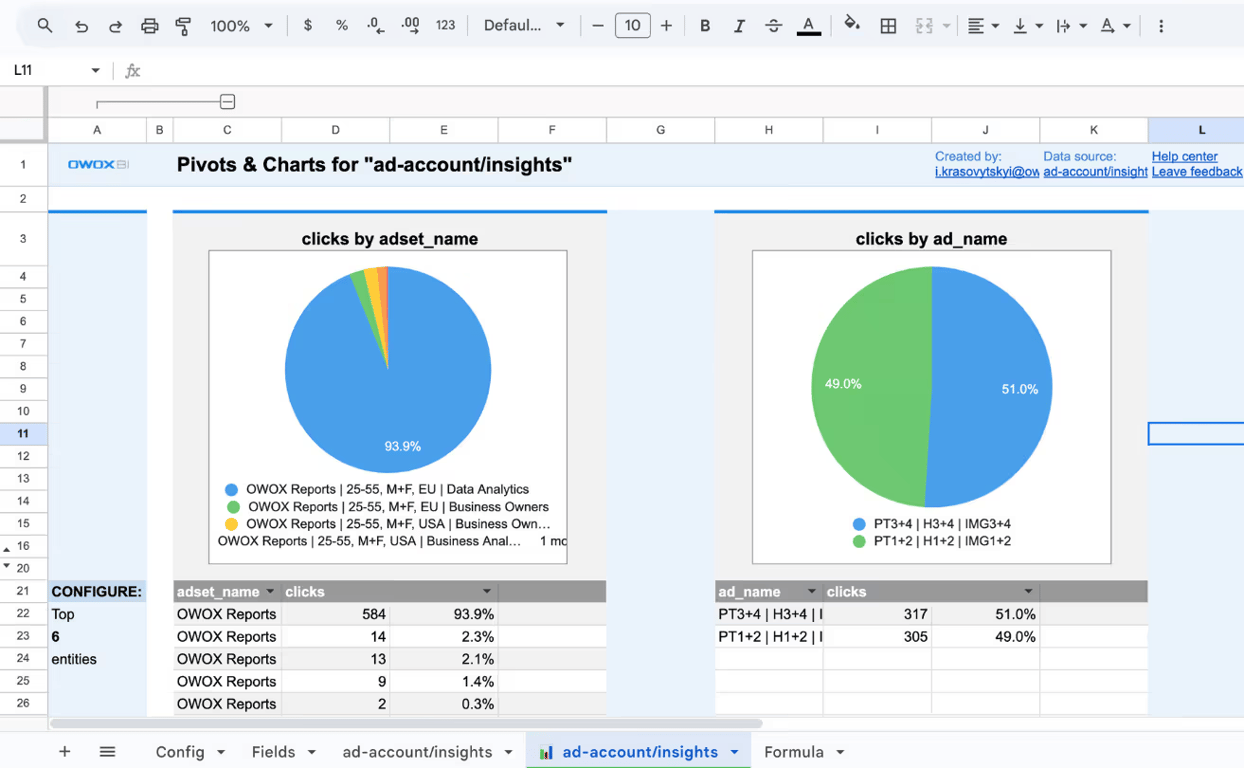Select the clicks by ad_name pie chart
The width and height of the screenshot is (1244, 768).
(x=932, y=408)
